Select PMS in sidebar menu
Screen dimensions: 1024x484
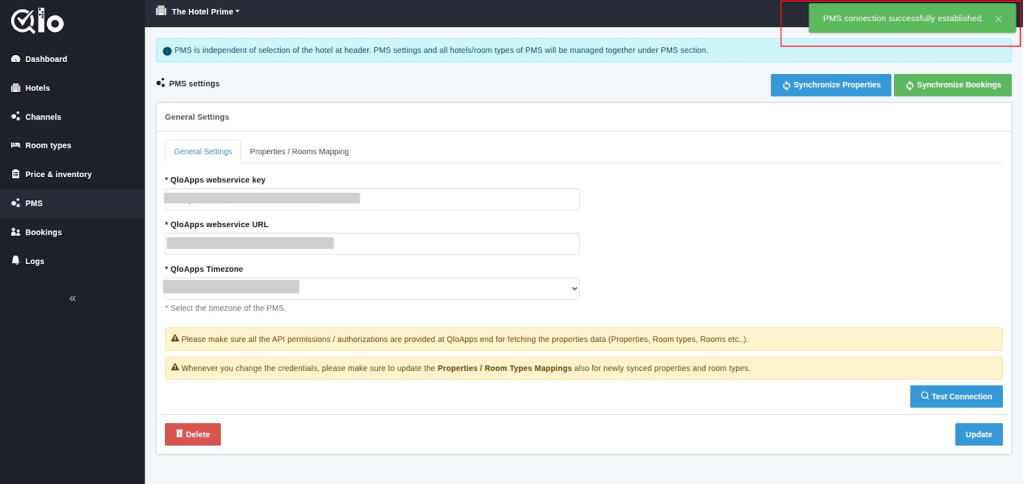(34, 203)
